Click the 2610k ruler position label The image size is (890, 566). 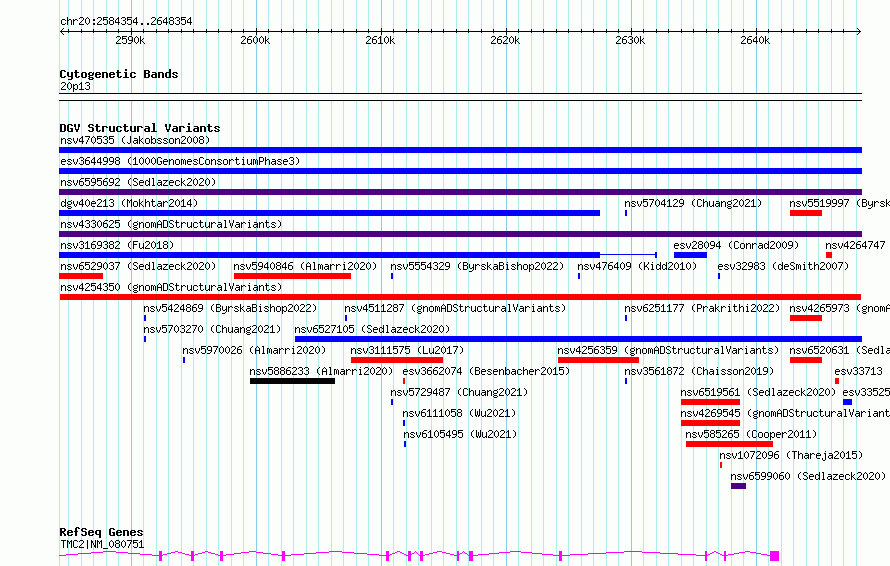click(x=380, y=40)
